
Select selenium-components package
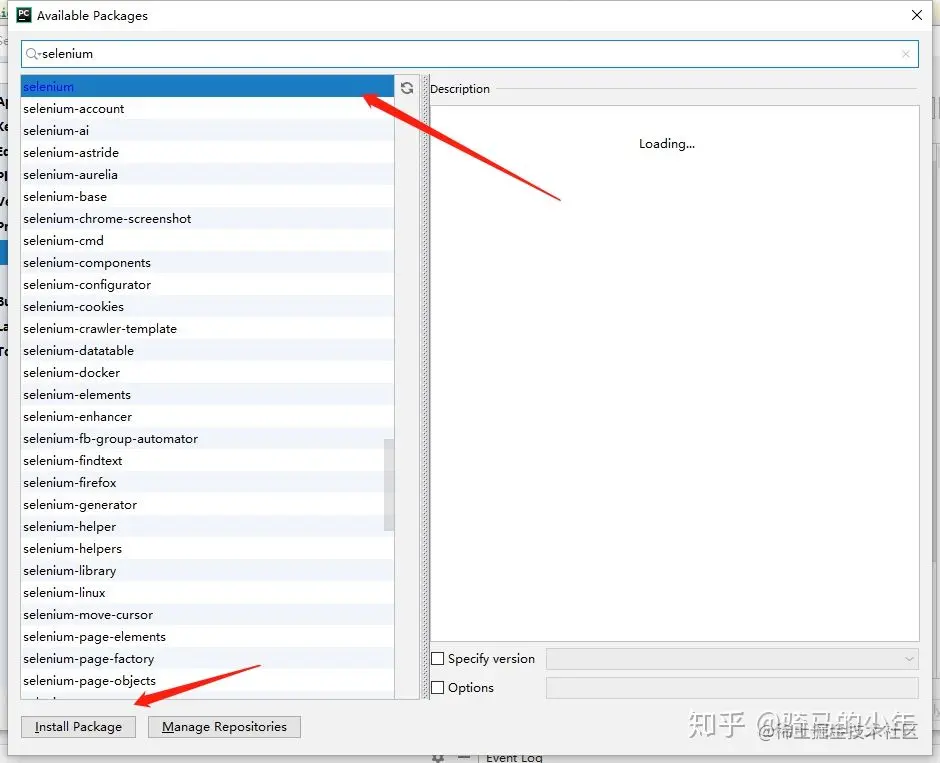coord(207,263)
